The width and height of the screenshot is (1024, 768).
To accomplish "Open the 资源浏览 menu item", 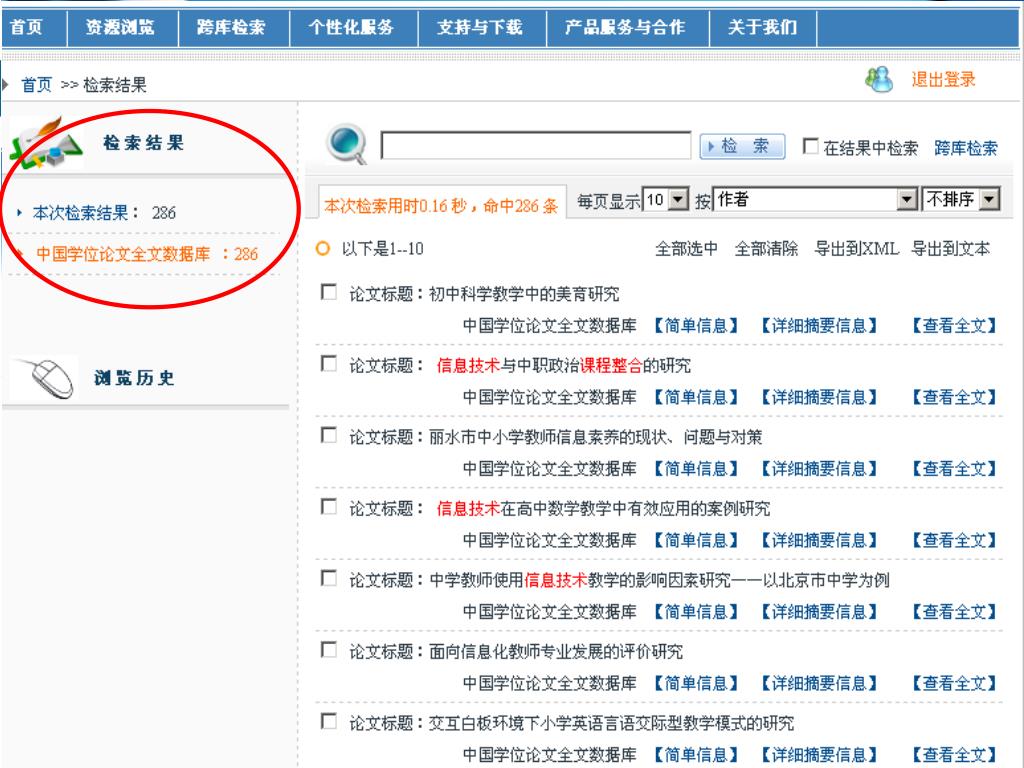I will click(x=120, y=27).
